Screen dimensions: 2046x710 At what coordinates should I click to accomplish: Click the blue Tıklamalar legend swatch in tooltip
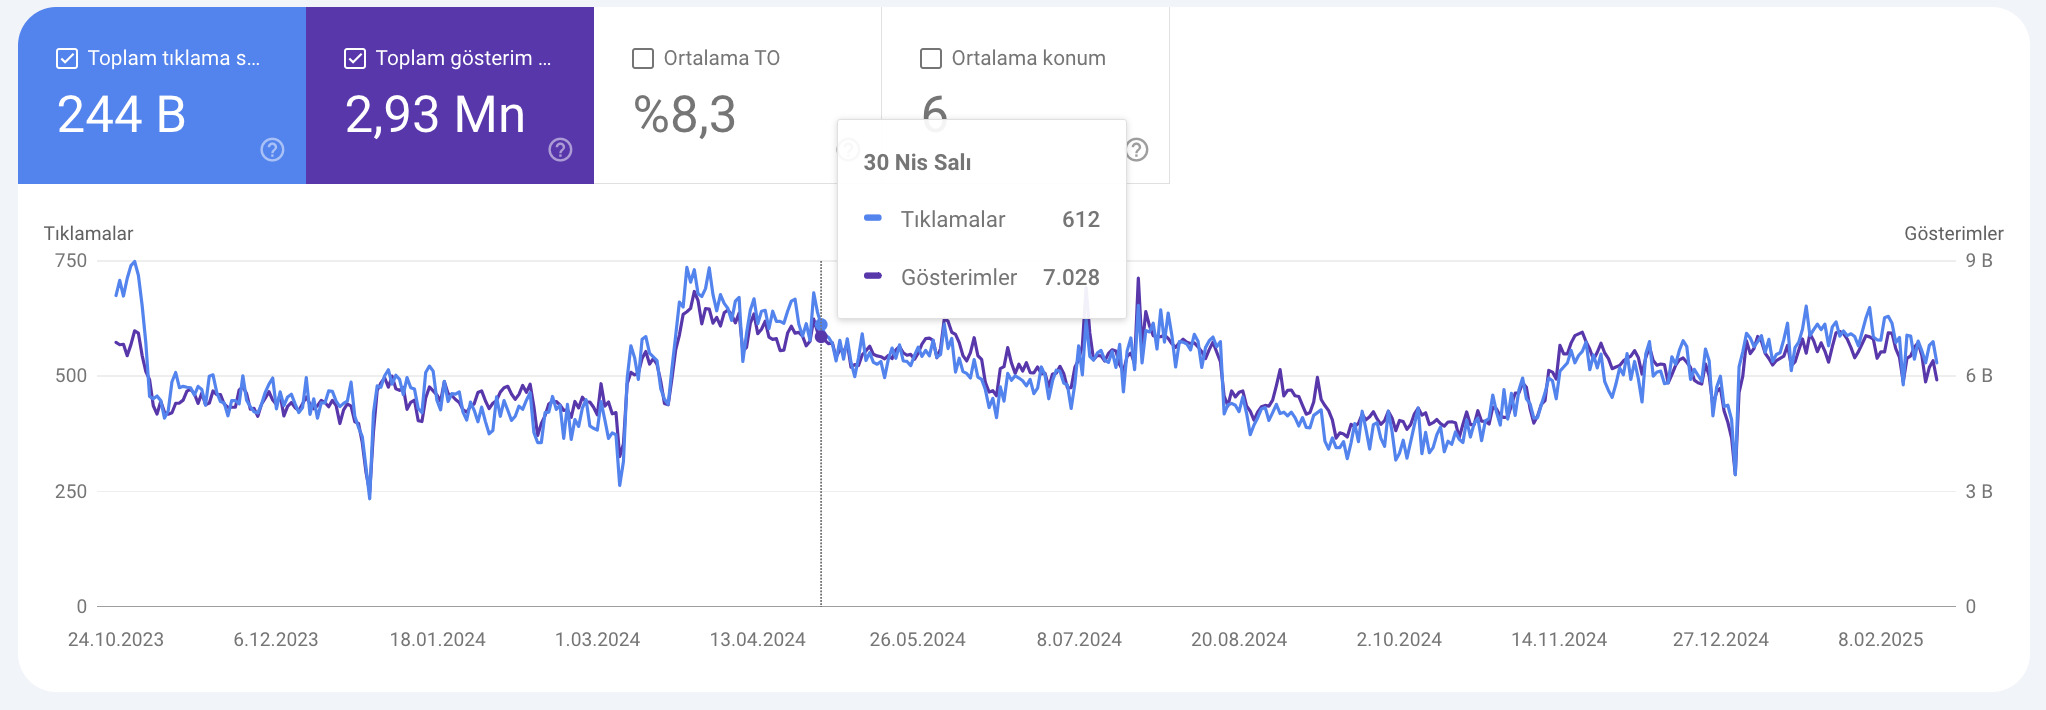pyautogui.click(x=873, y=218)
